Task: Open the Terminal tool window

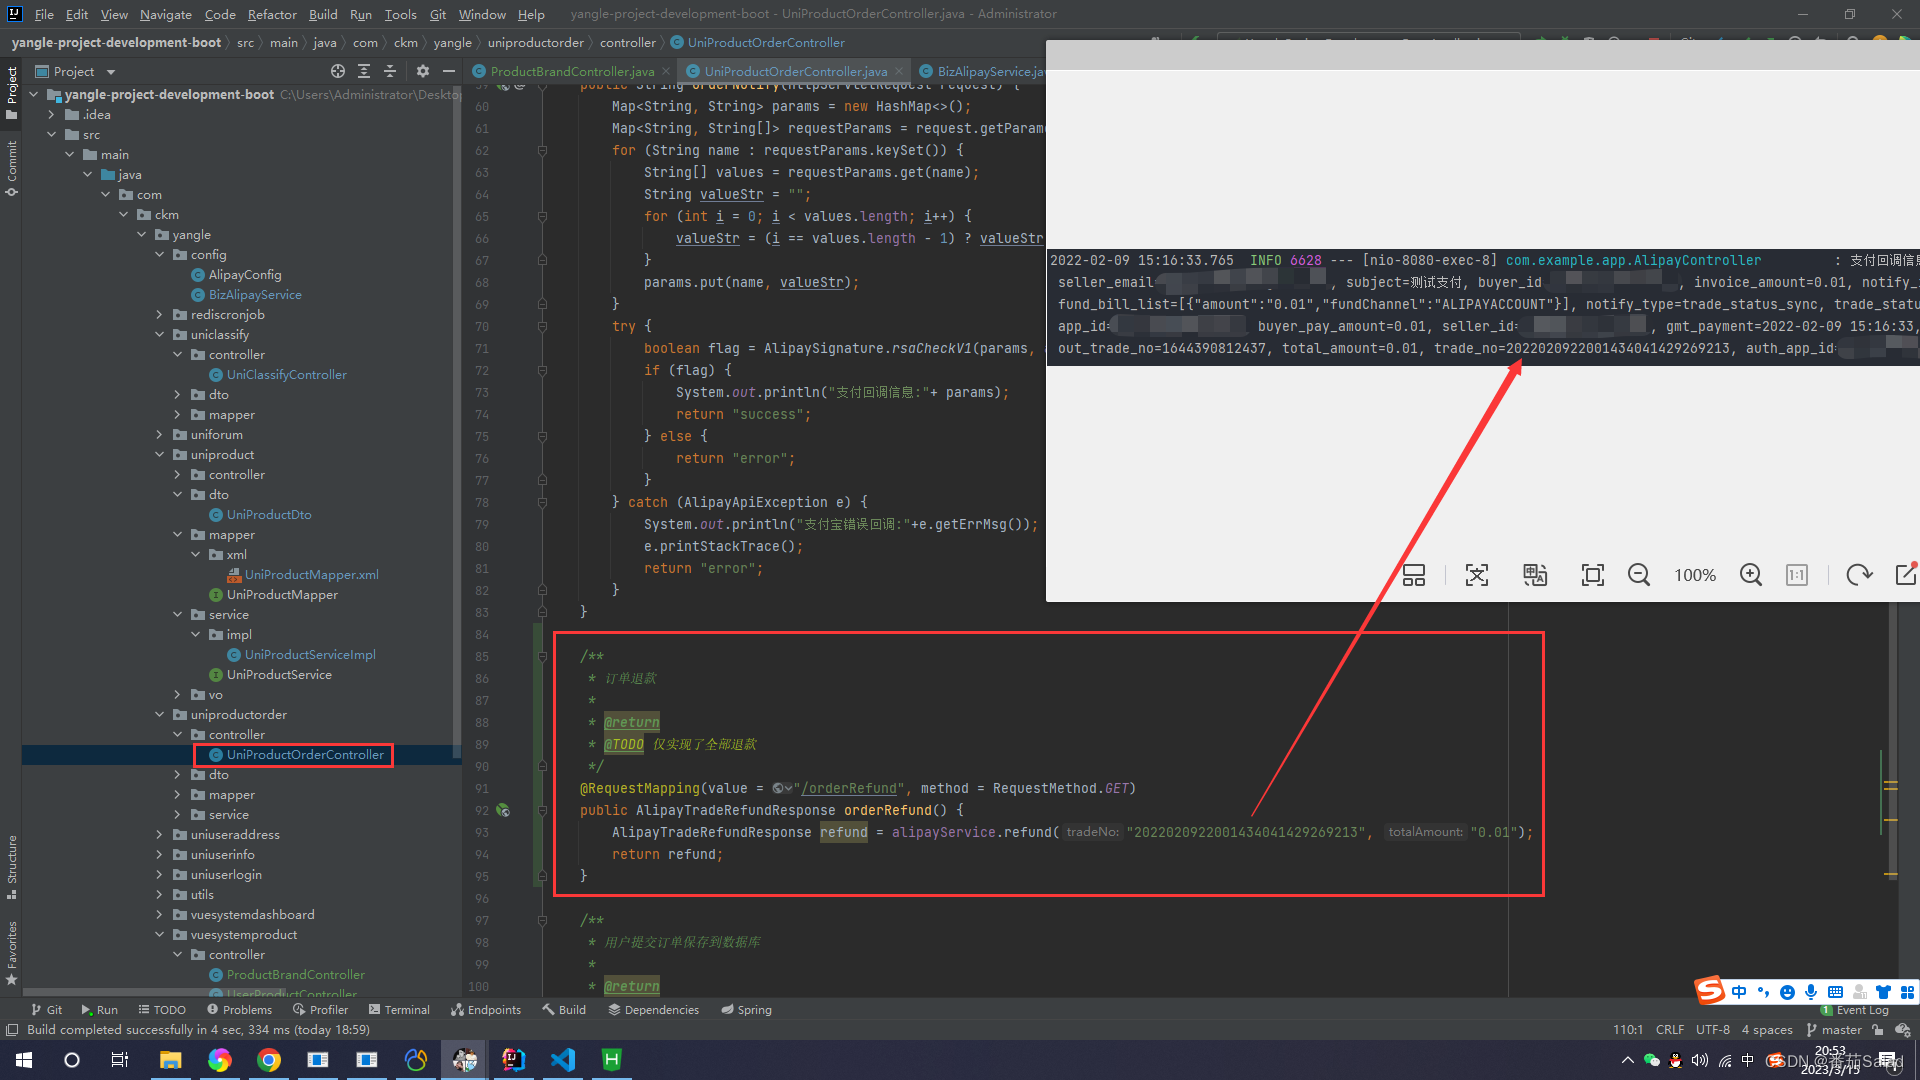Action: [399, 1010]
